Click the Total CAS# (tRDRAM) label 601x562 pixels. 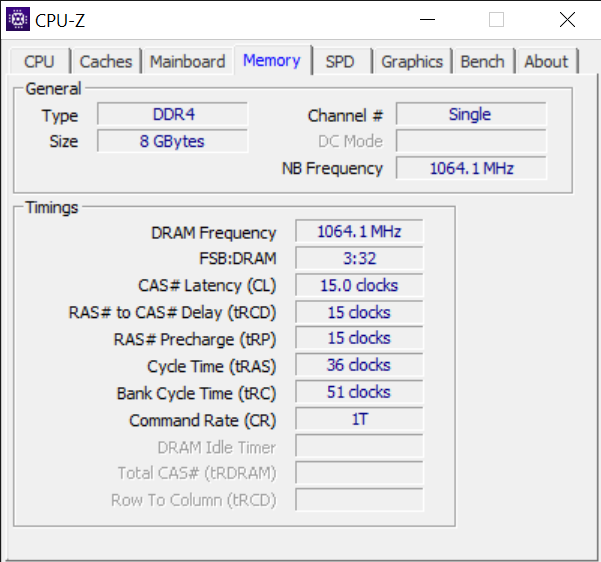click(197, 473)
